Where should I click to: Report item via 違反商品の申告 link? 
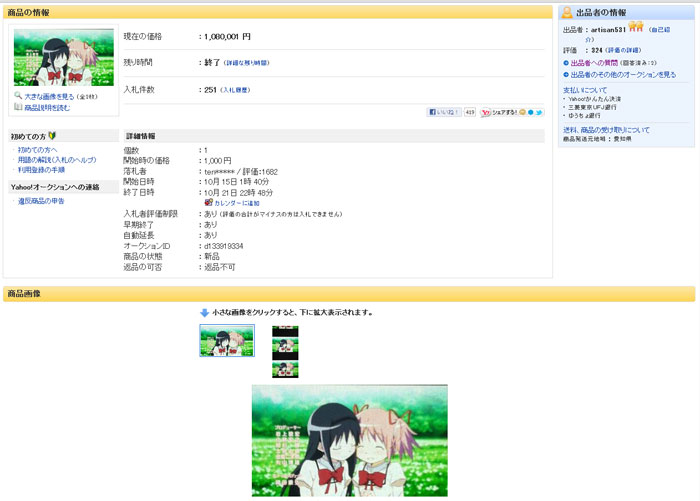pos(41,201)
